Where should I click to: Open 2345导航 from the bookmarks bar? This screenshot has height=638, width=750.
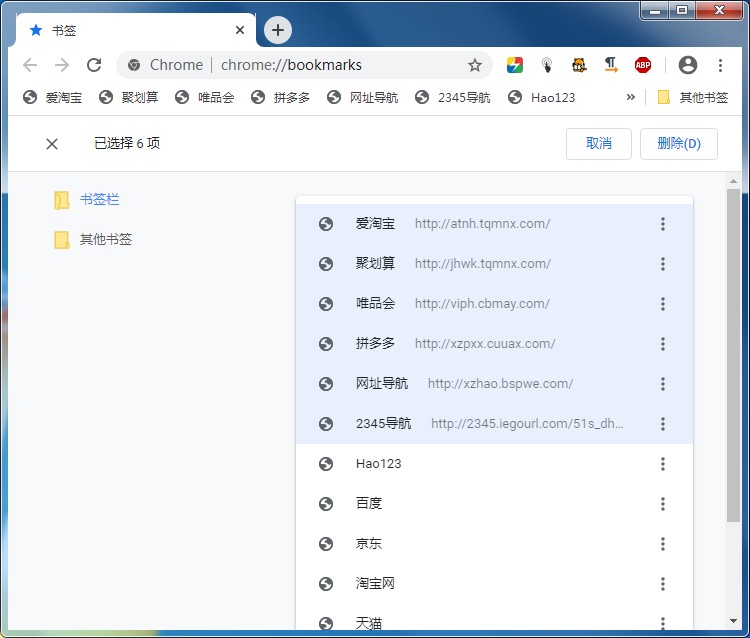pyautogui.click(x=452, y=98)
